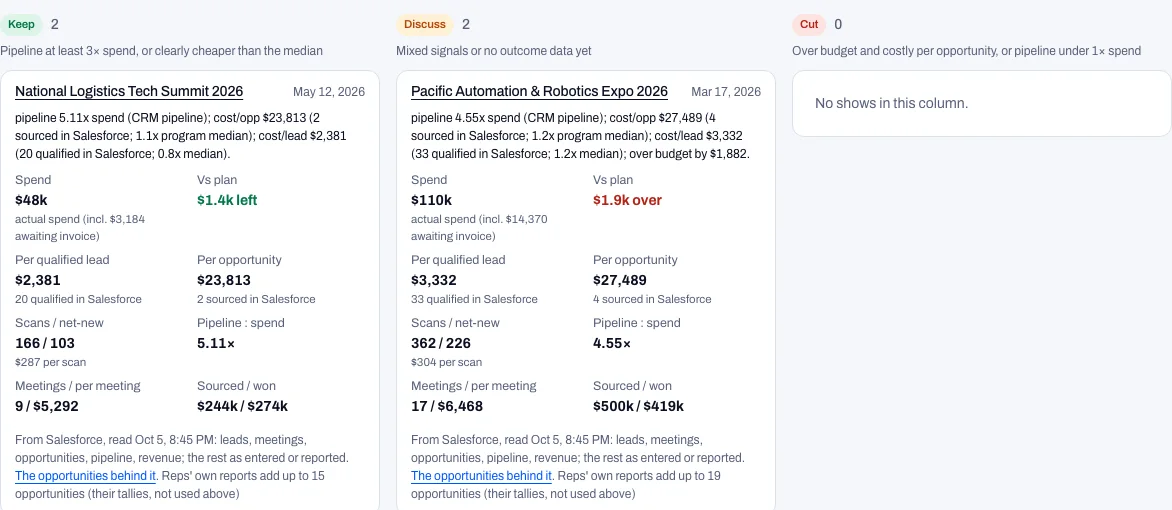Viewport: 1172px width, 510px height.
Task: Click the 4.55× pipeline to spend ratio
Action: (x=612, y=343)
